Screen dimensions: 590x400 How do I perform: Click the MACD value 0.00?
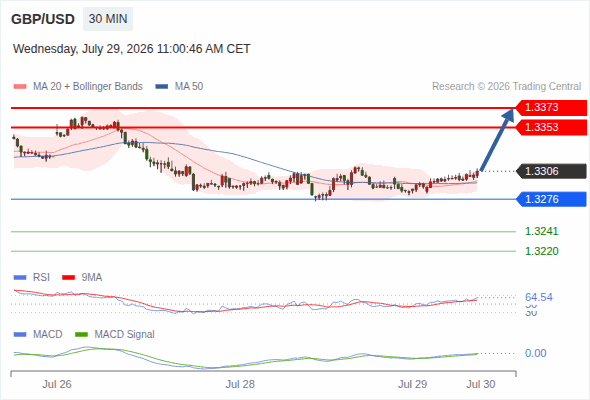coord(535,353)
